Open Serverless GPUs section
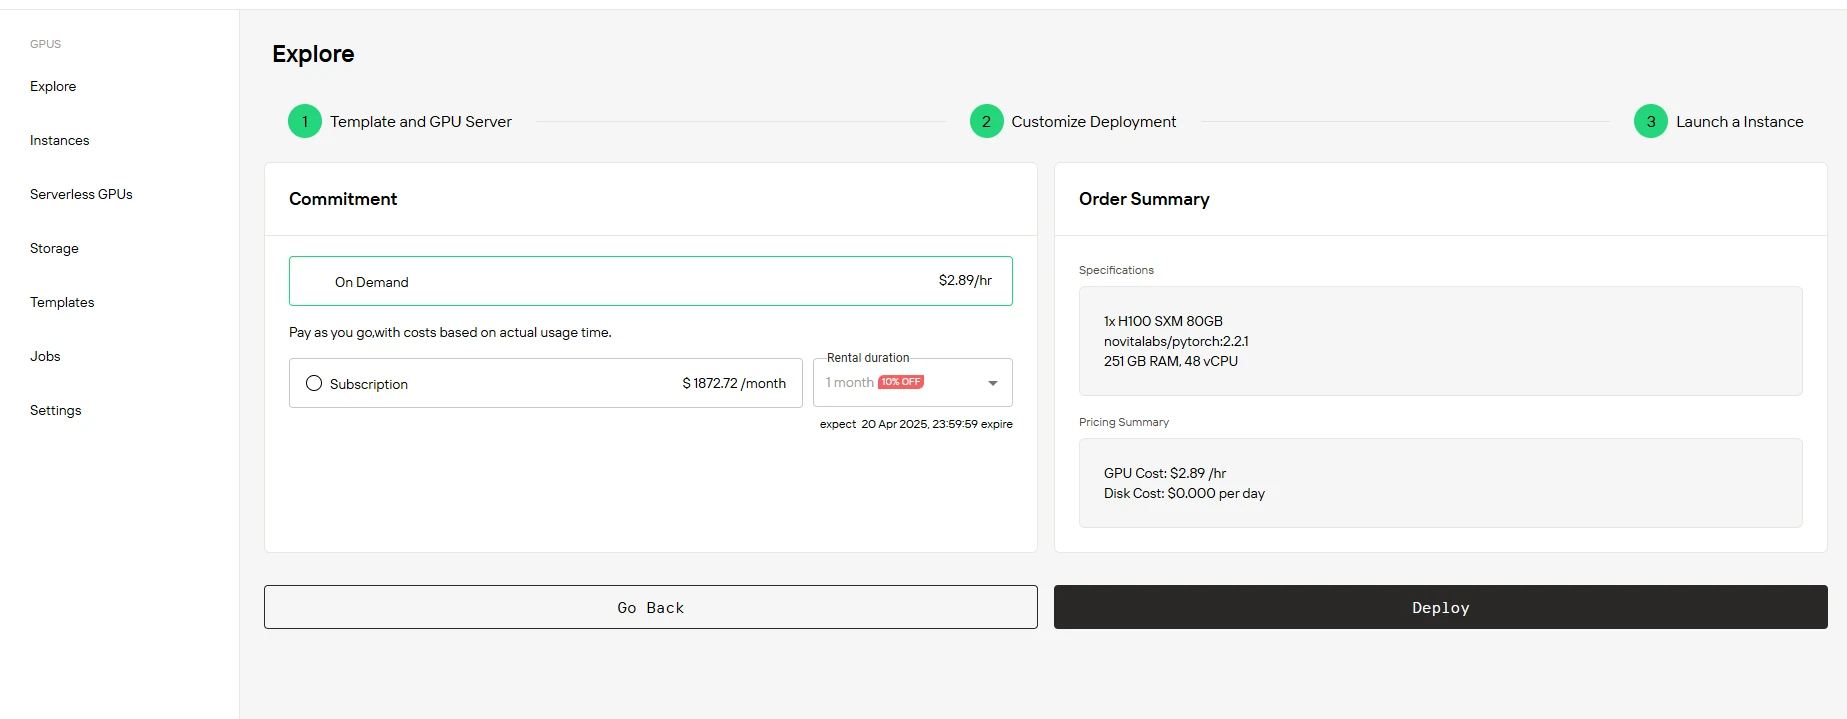 [x=81, y=194]
